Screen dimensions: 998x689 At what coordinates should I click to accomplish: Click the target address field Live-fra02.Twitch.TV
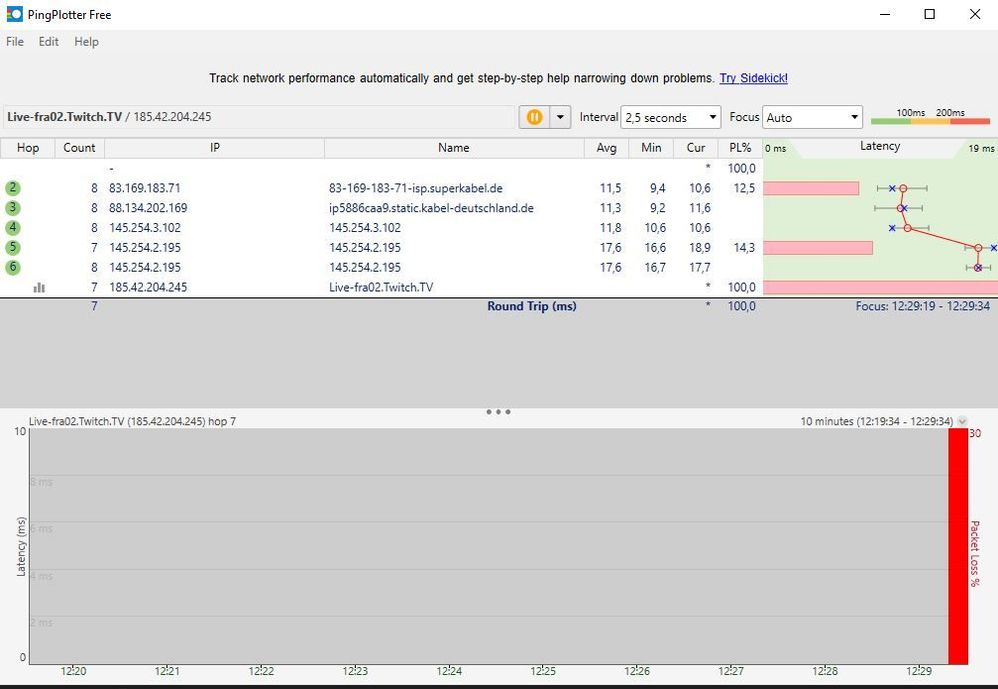(x=258, y=117)
